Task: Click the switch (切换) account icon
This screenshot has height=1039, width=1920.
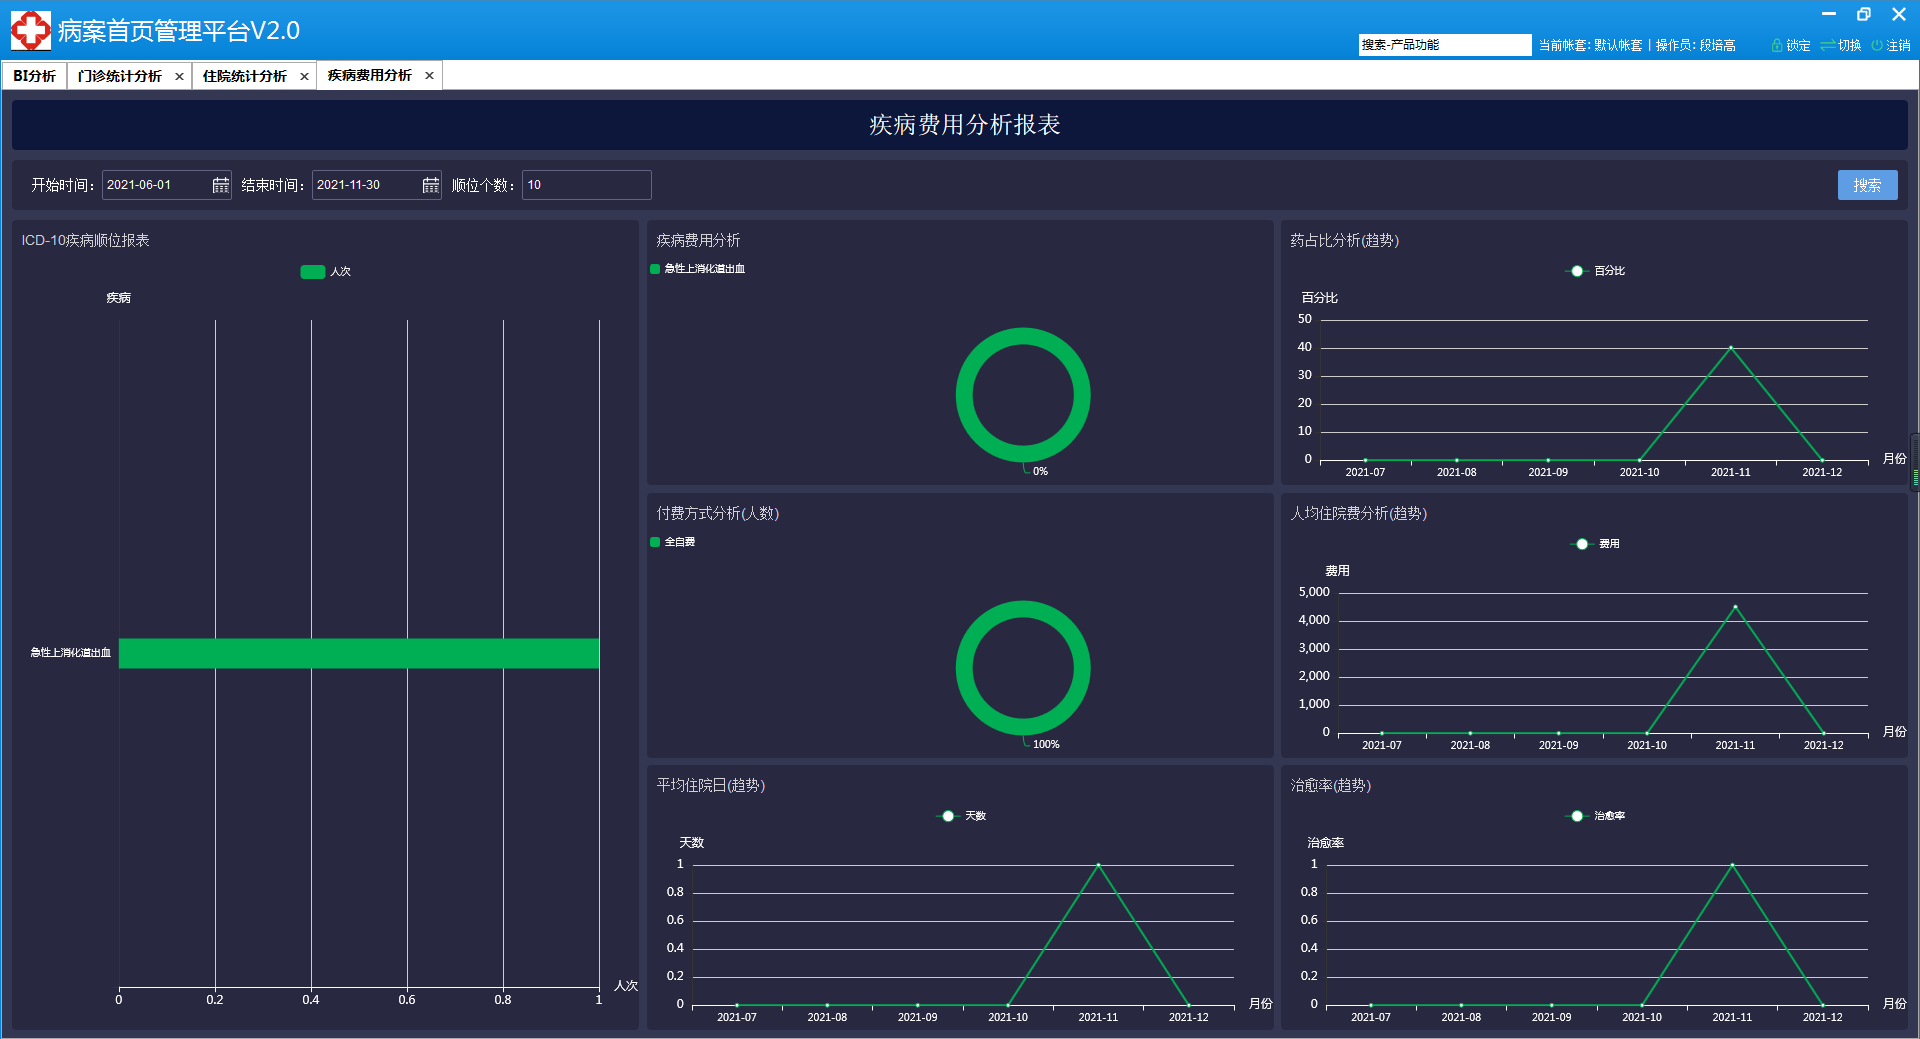Action: [1827, 45]
